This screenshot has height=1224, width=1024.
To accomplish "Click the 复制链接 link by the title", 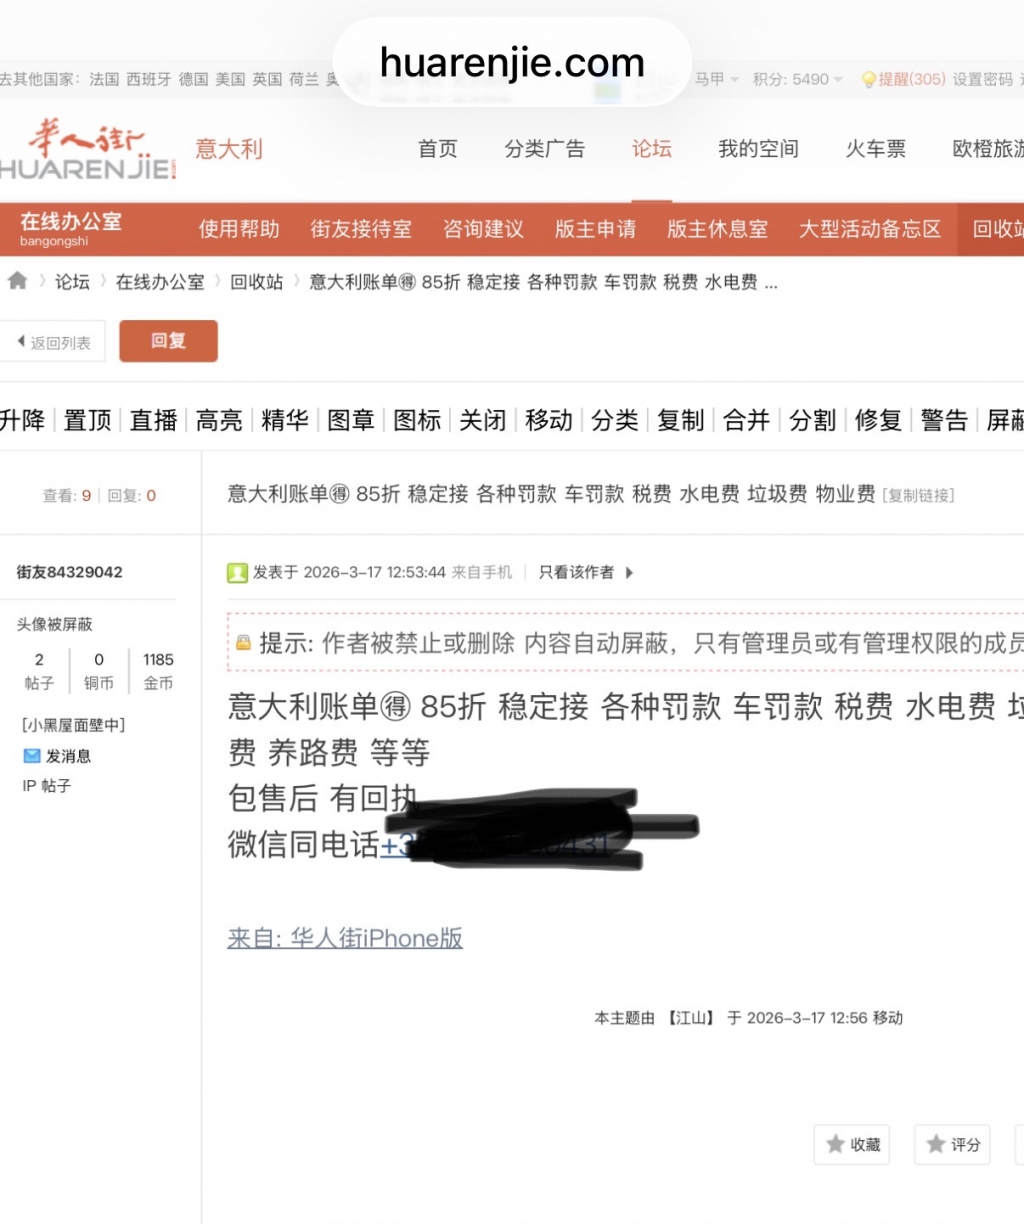I will point(918,495).
